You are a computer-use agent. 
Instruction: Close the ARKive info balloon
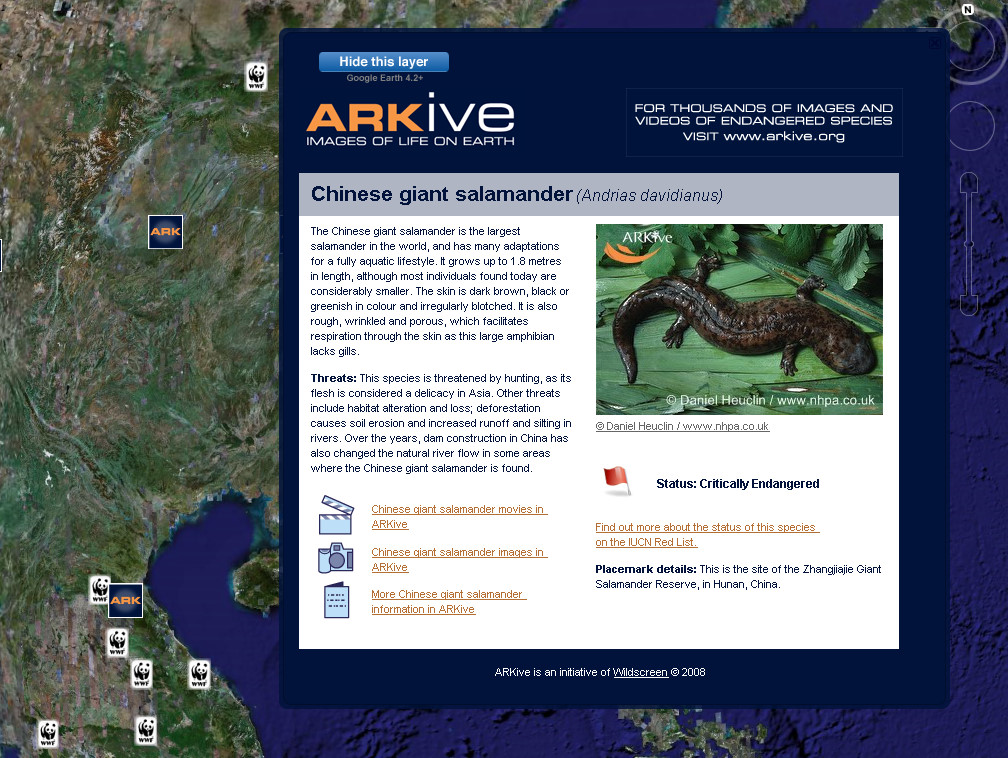coord(934,44)
